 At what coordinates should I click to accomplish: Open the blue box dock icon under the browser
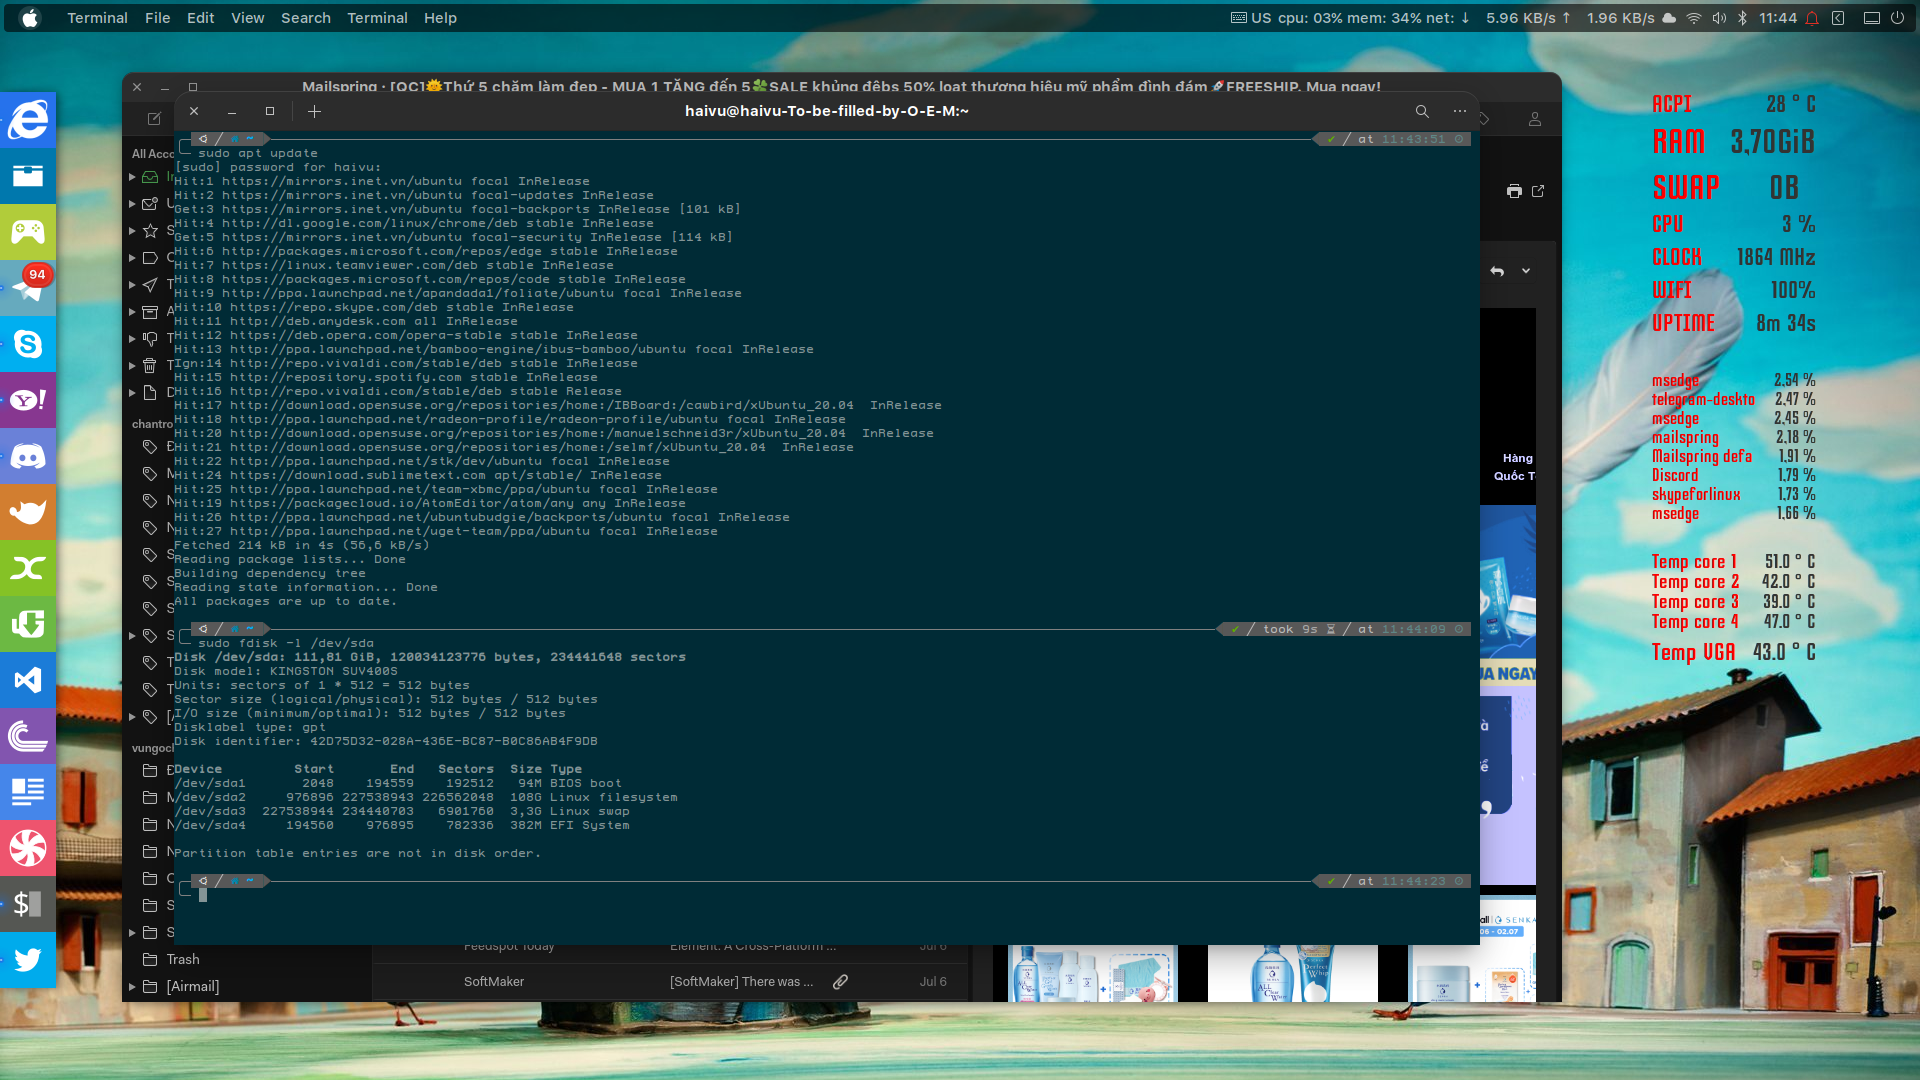[x=28, y=176]
